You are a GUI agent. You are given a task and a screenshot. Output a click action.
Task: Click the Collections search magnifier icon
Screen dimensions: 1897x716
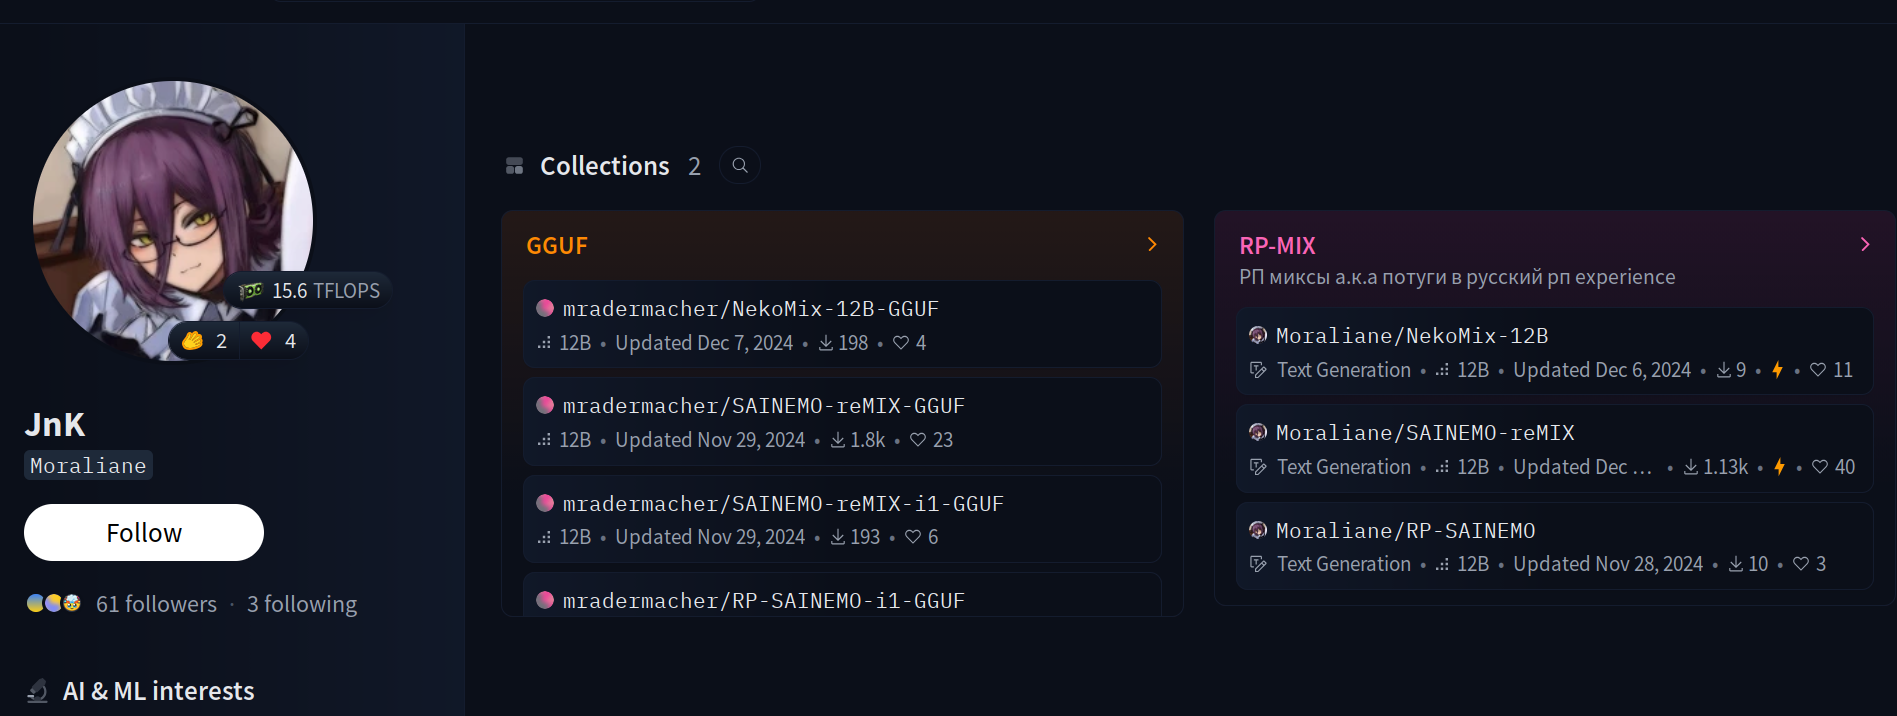(x=740, y=165)
